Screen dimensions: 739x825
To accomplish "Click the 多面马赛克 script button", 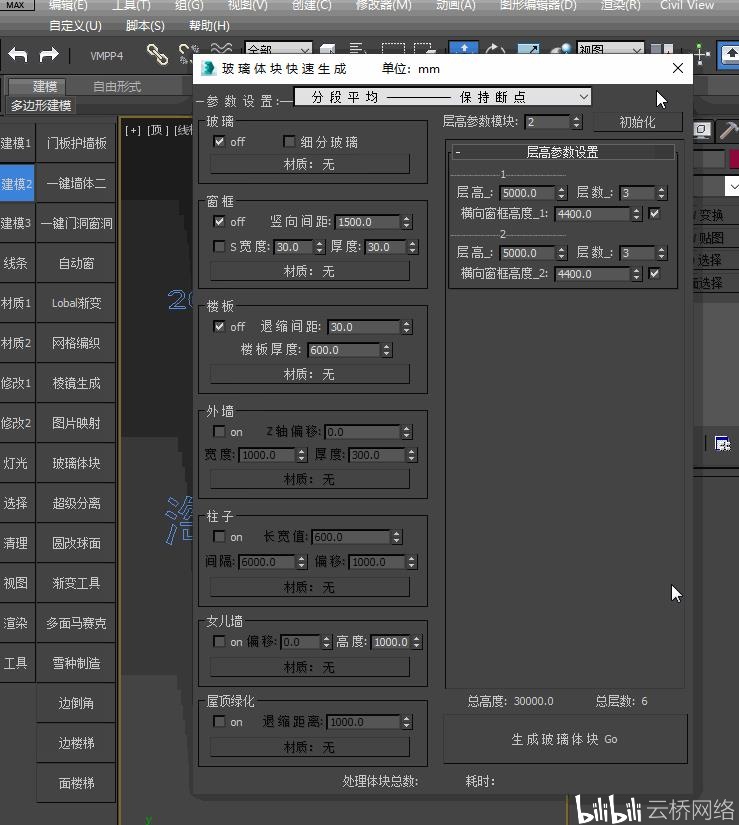I will (76, 623).
